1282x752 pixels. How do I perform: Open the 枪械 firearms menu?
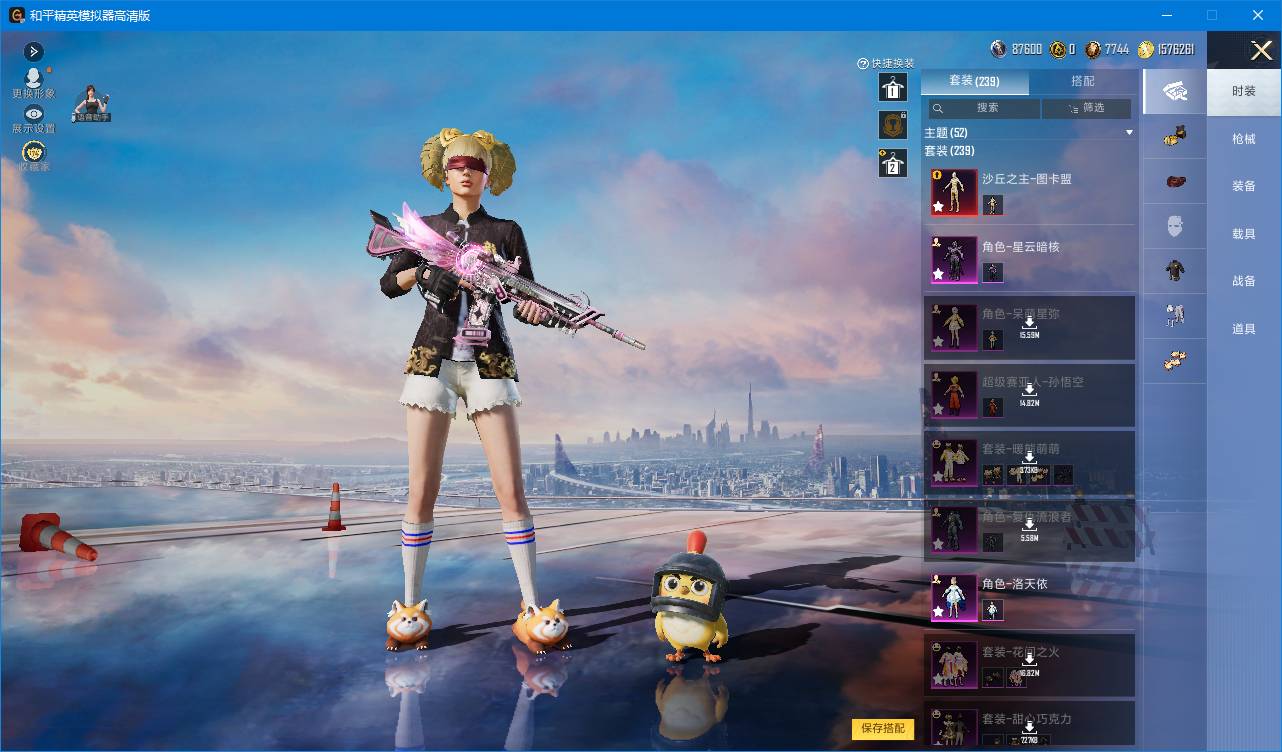point(1243,139)
